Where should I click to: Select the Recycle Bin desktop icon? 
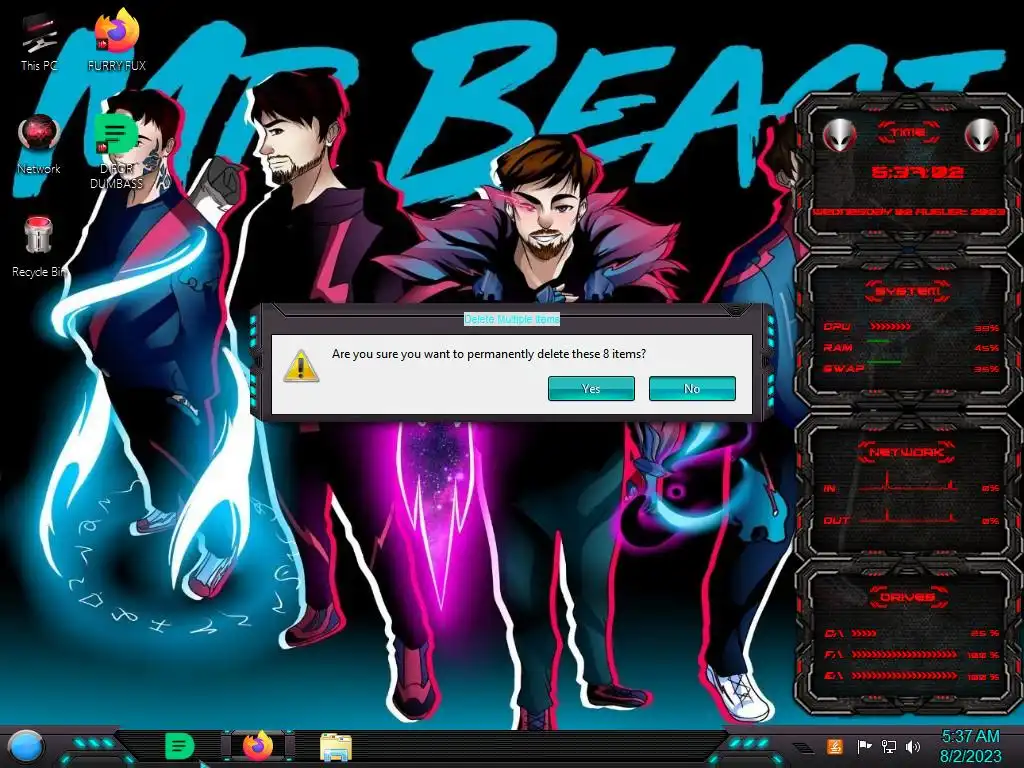(x=39, y=248)
